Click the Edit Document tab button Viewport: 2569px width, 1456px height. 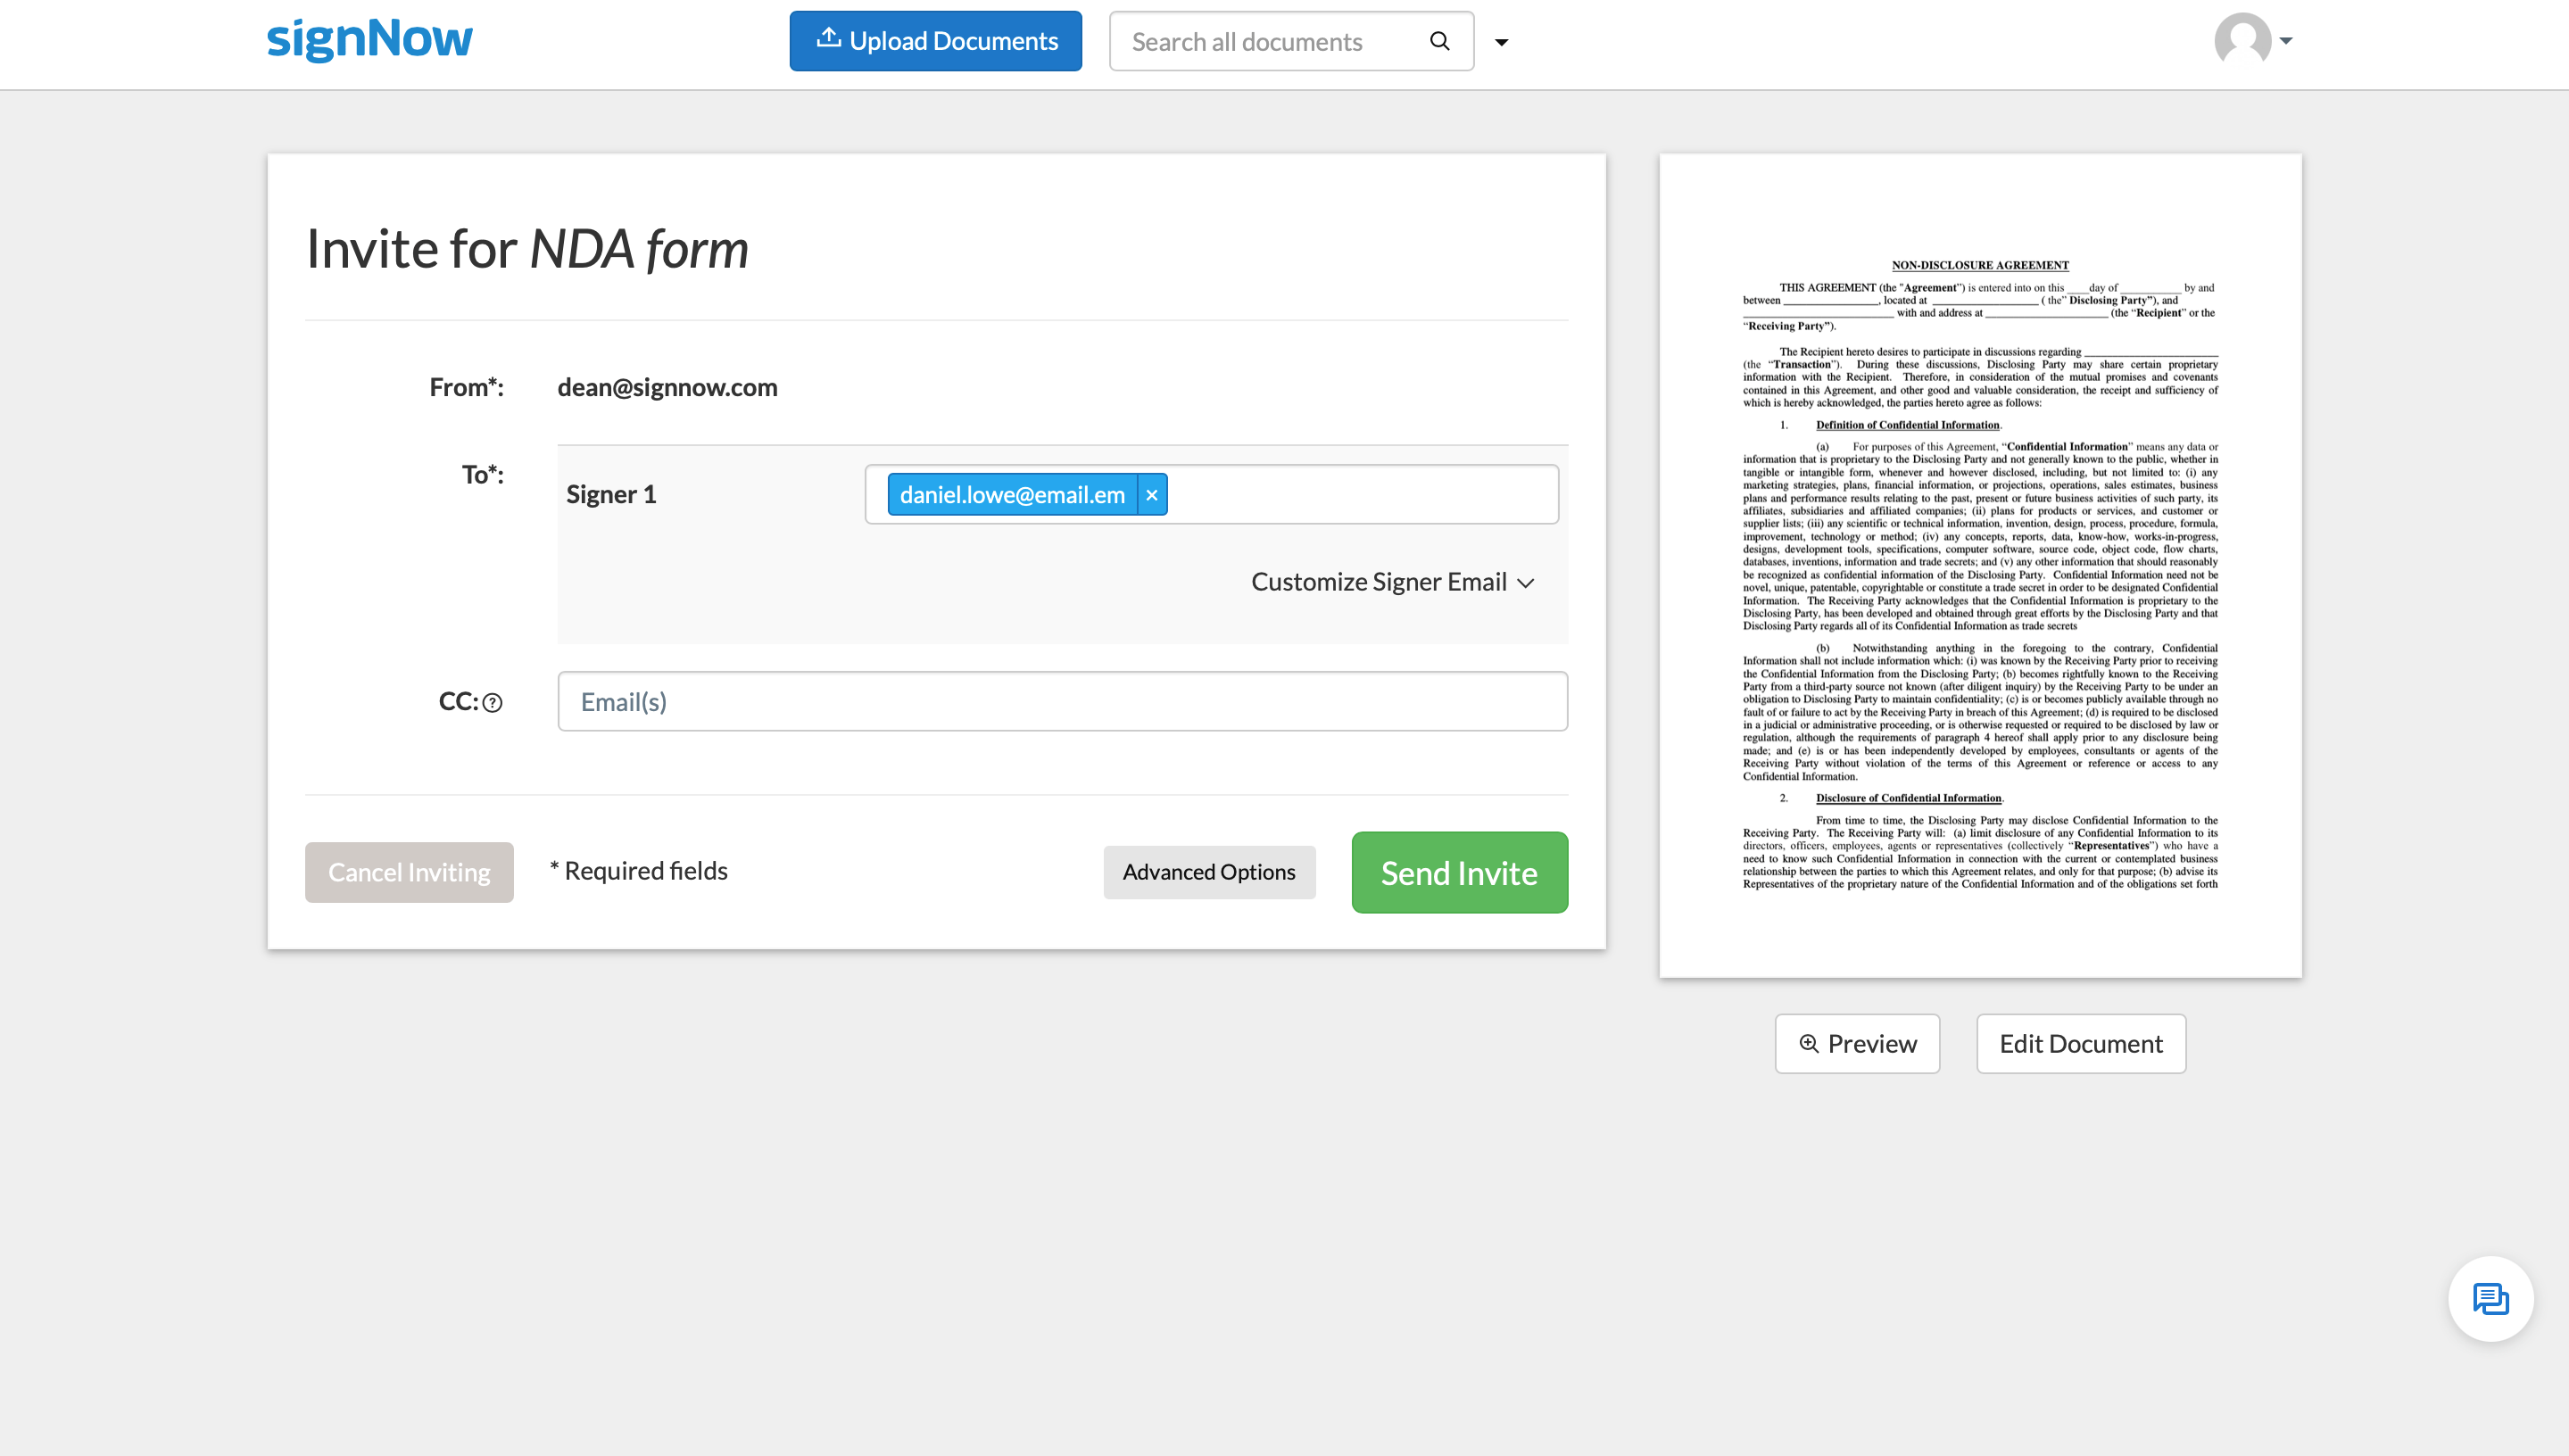(x=2080, y=1043)
